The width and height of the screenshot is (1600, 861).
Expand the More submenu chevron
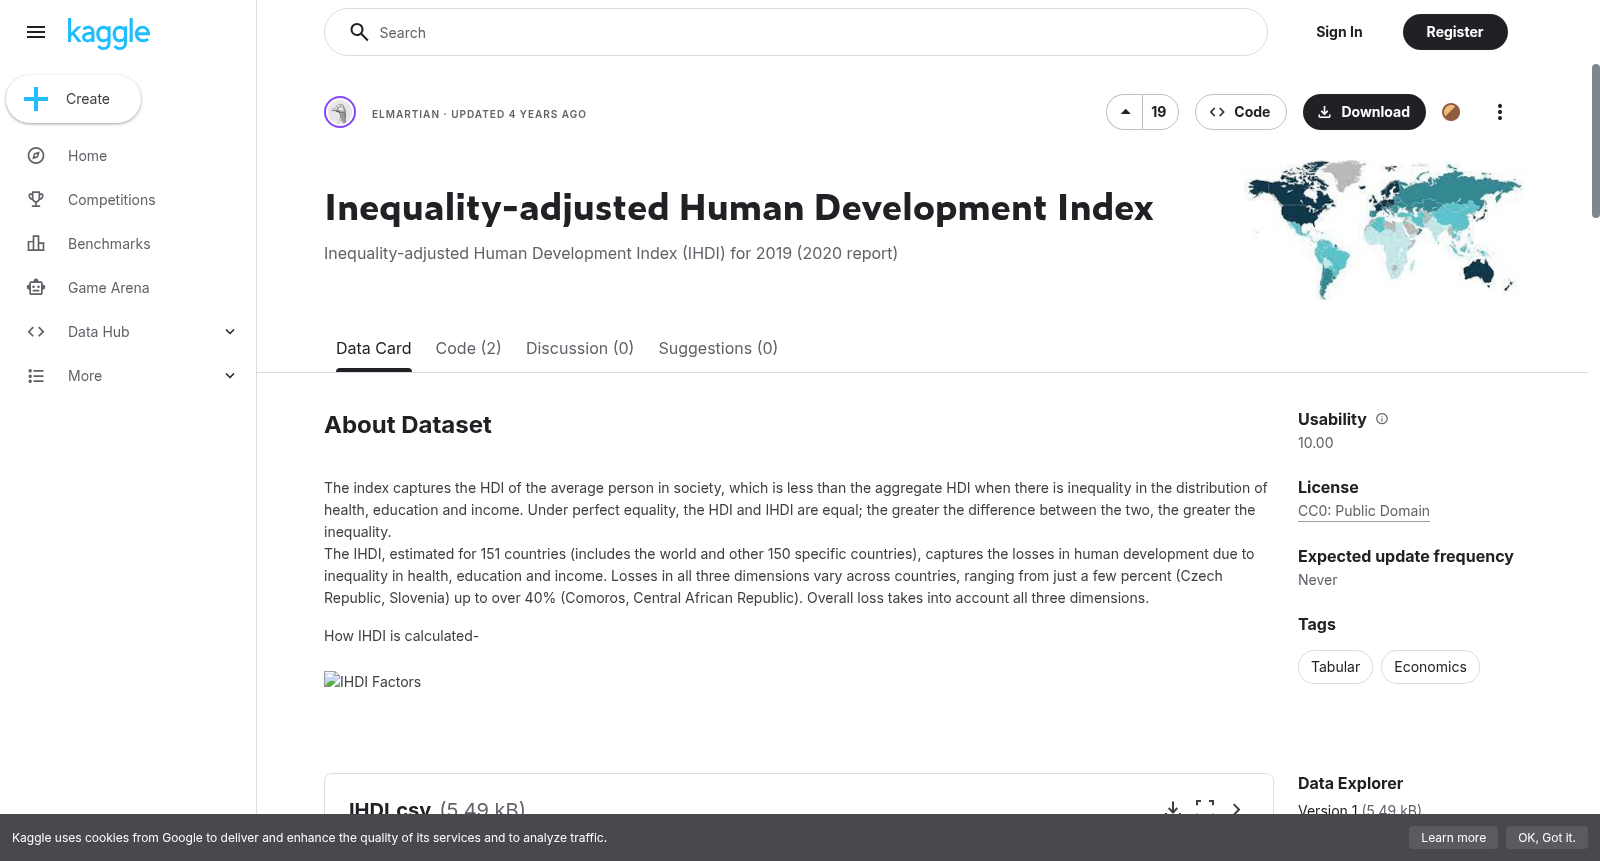click(230, 376)
